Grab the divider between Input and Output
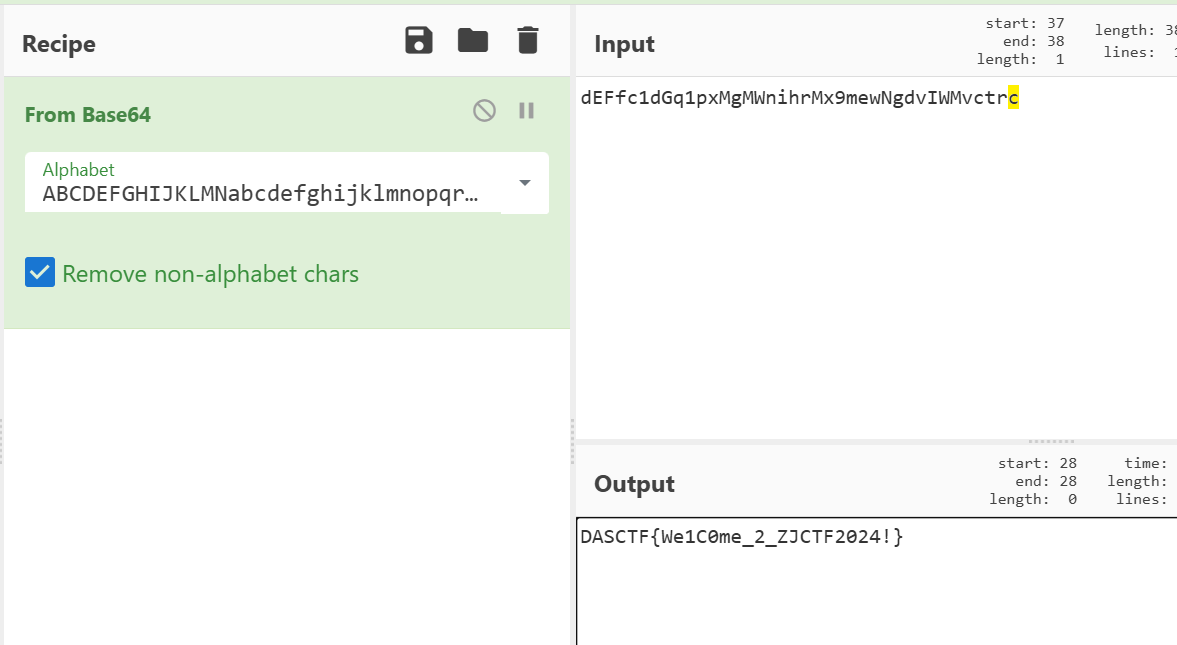 [1050, 441]
